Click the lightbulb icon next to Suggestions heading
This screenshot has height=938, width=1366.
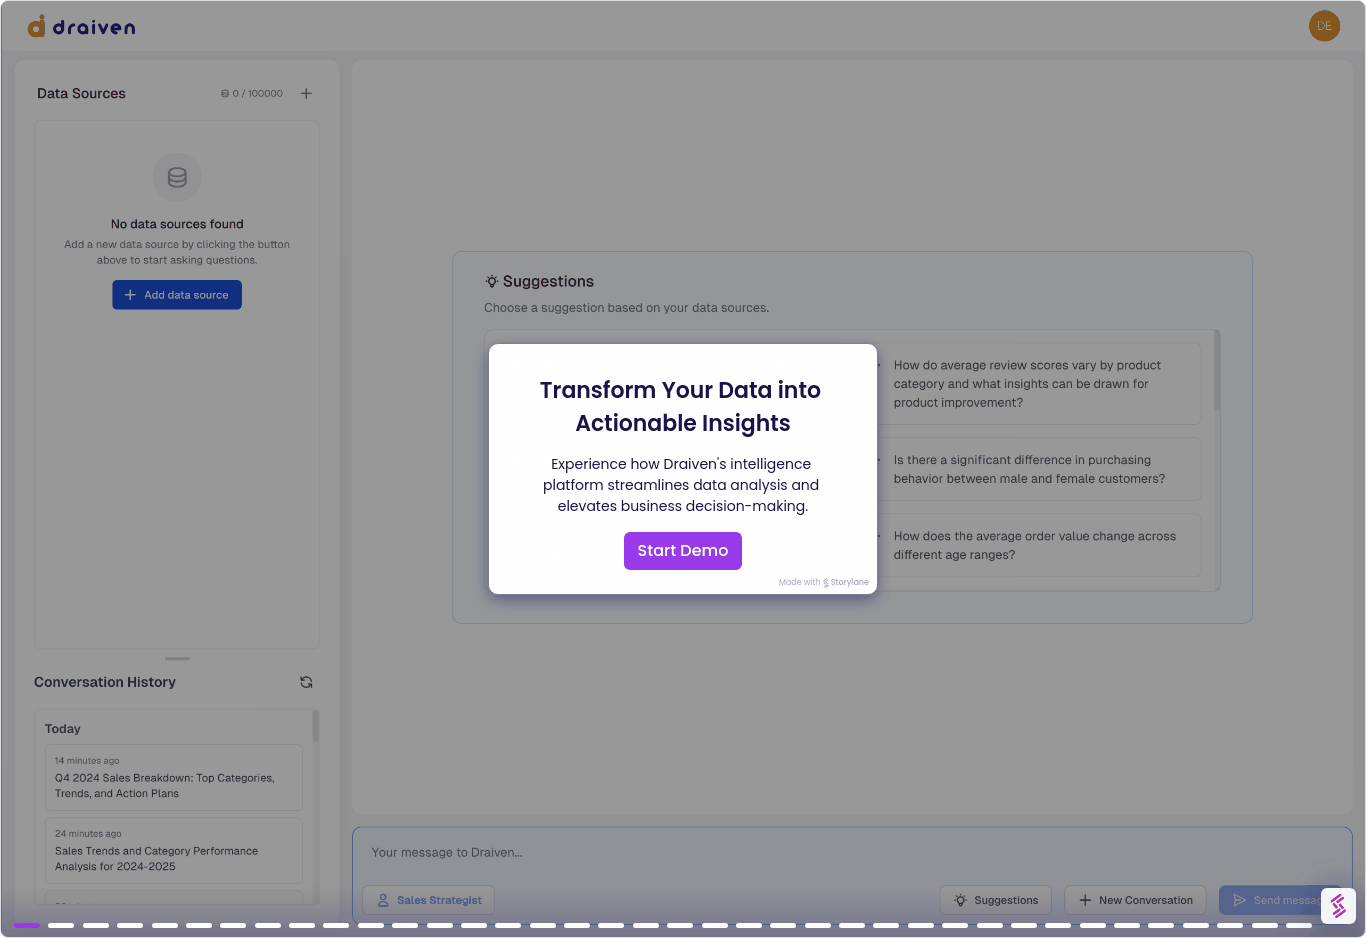(492, 282)
